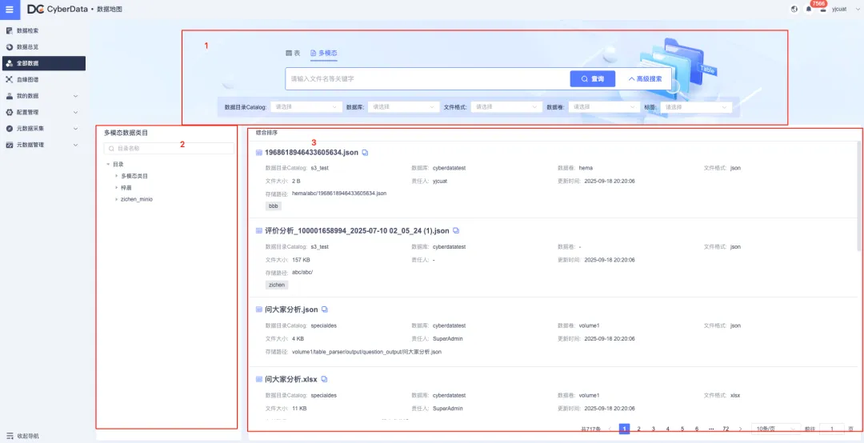
Task: Copy the 1968618946433605634.json file name
Action: [365, 153]
